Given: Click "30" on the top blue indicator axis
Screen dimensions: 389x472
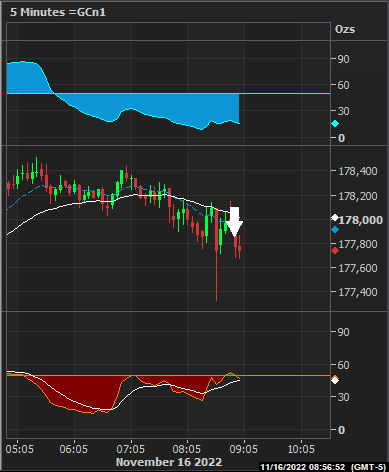Looking at the screenshot, I should pyautogui.click(x=343, y=111).
